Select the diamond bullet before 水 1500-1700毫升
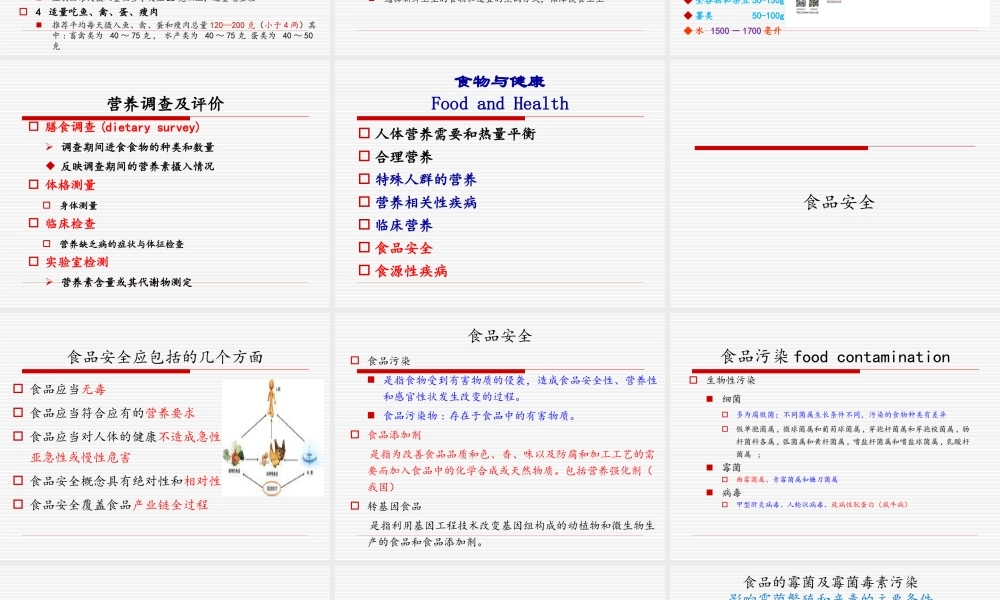This screenshot has height=600, width=1000. click(688, 30)
